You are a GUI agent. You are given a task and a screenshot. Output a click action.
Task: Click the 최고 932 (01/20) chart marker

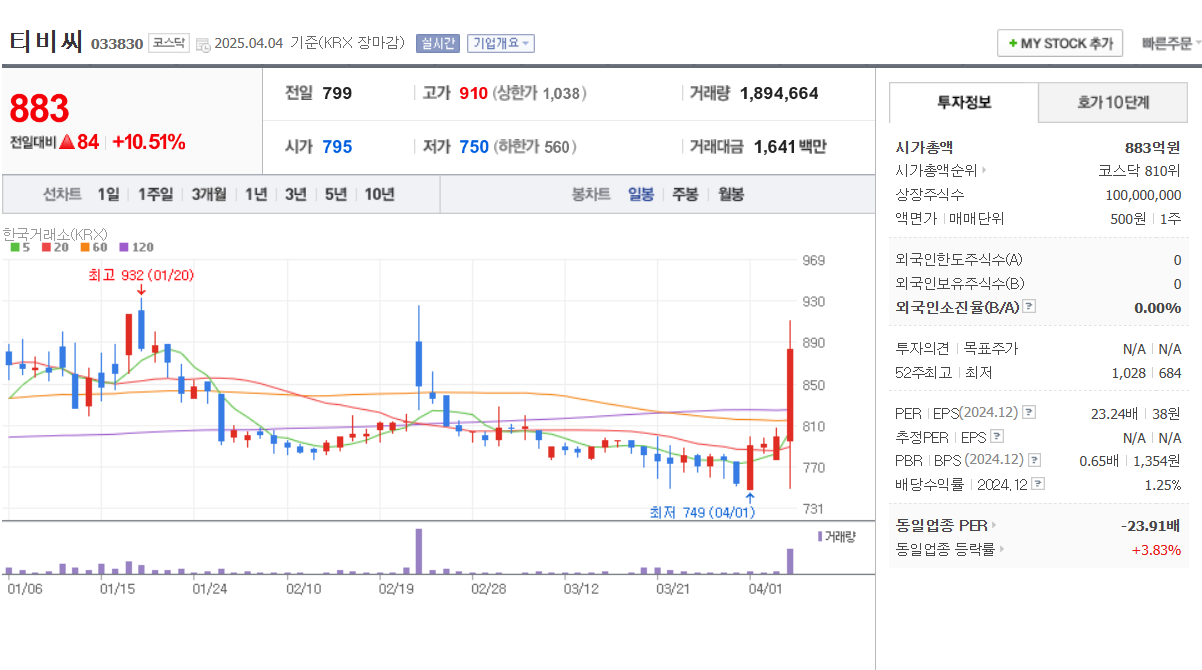140,275
